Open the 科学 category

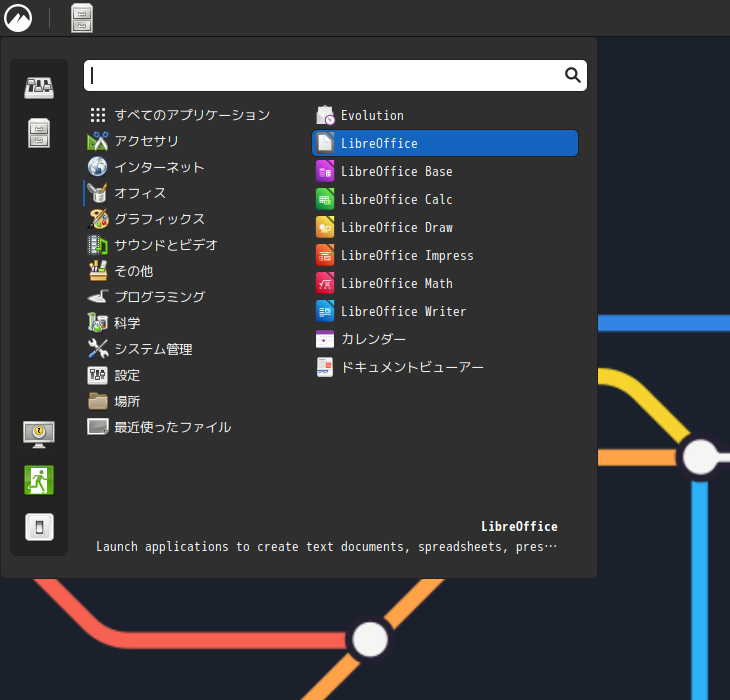[x=114, y=323]
